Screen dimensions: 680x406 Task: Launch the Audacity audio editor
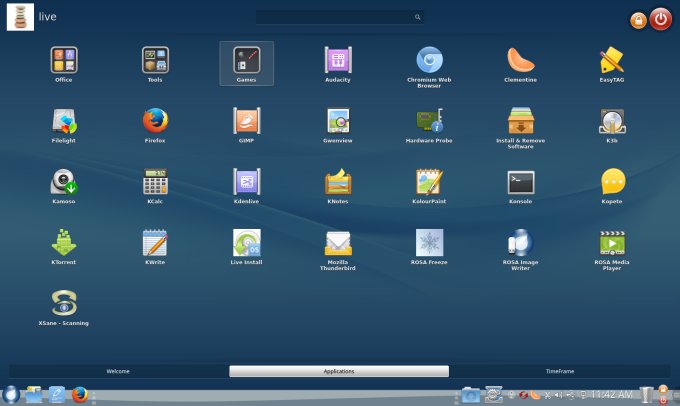(x=338, y=64)
